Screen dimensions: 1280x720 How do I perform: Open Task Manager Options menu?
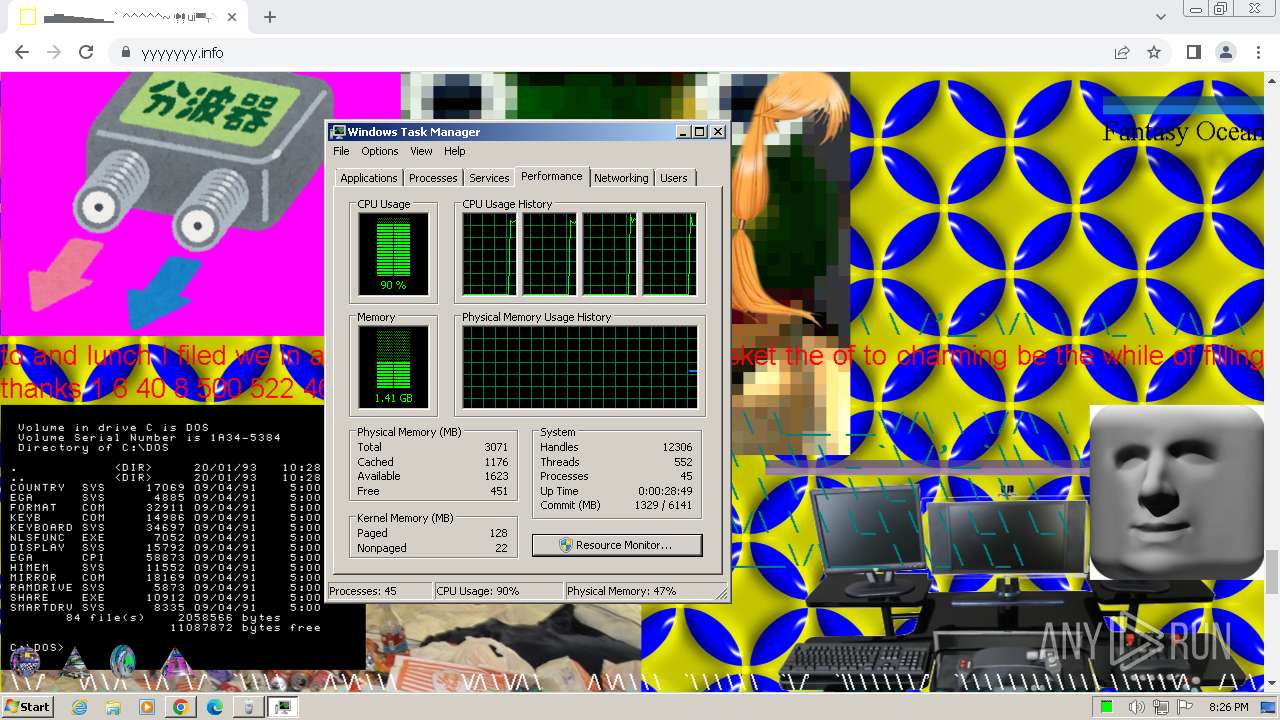click(x=379, y=151)
